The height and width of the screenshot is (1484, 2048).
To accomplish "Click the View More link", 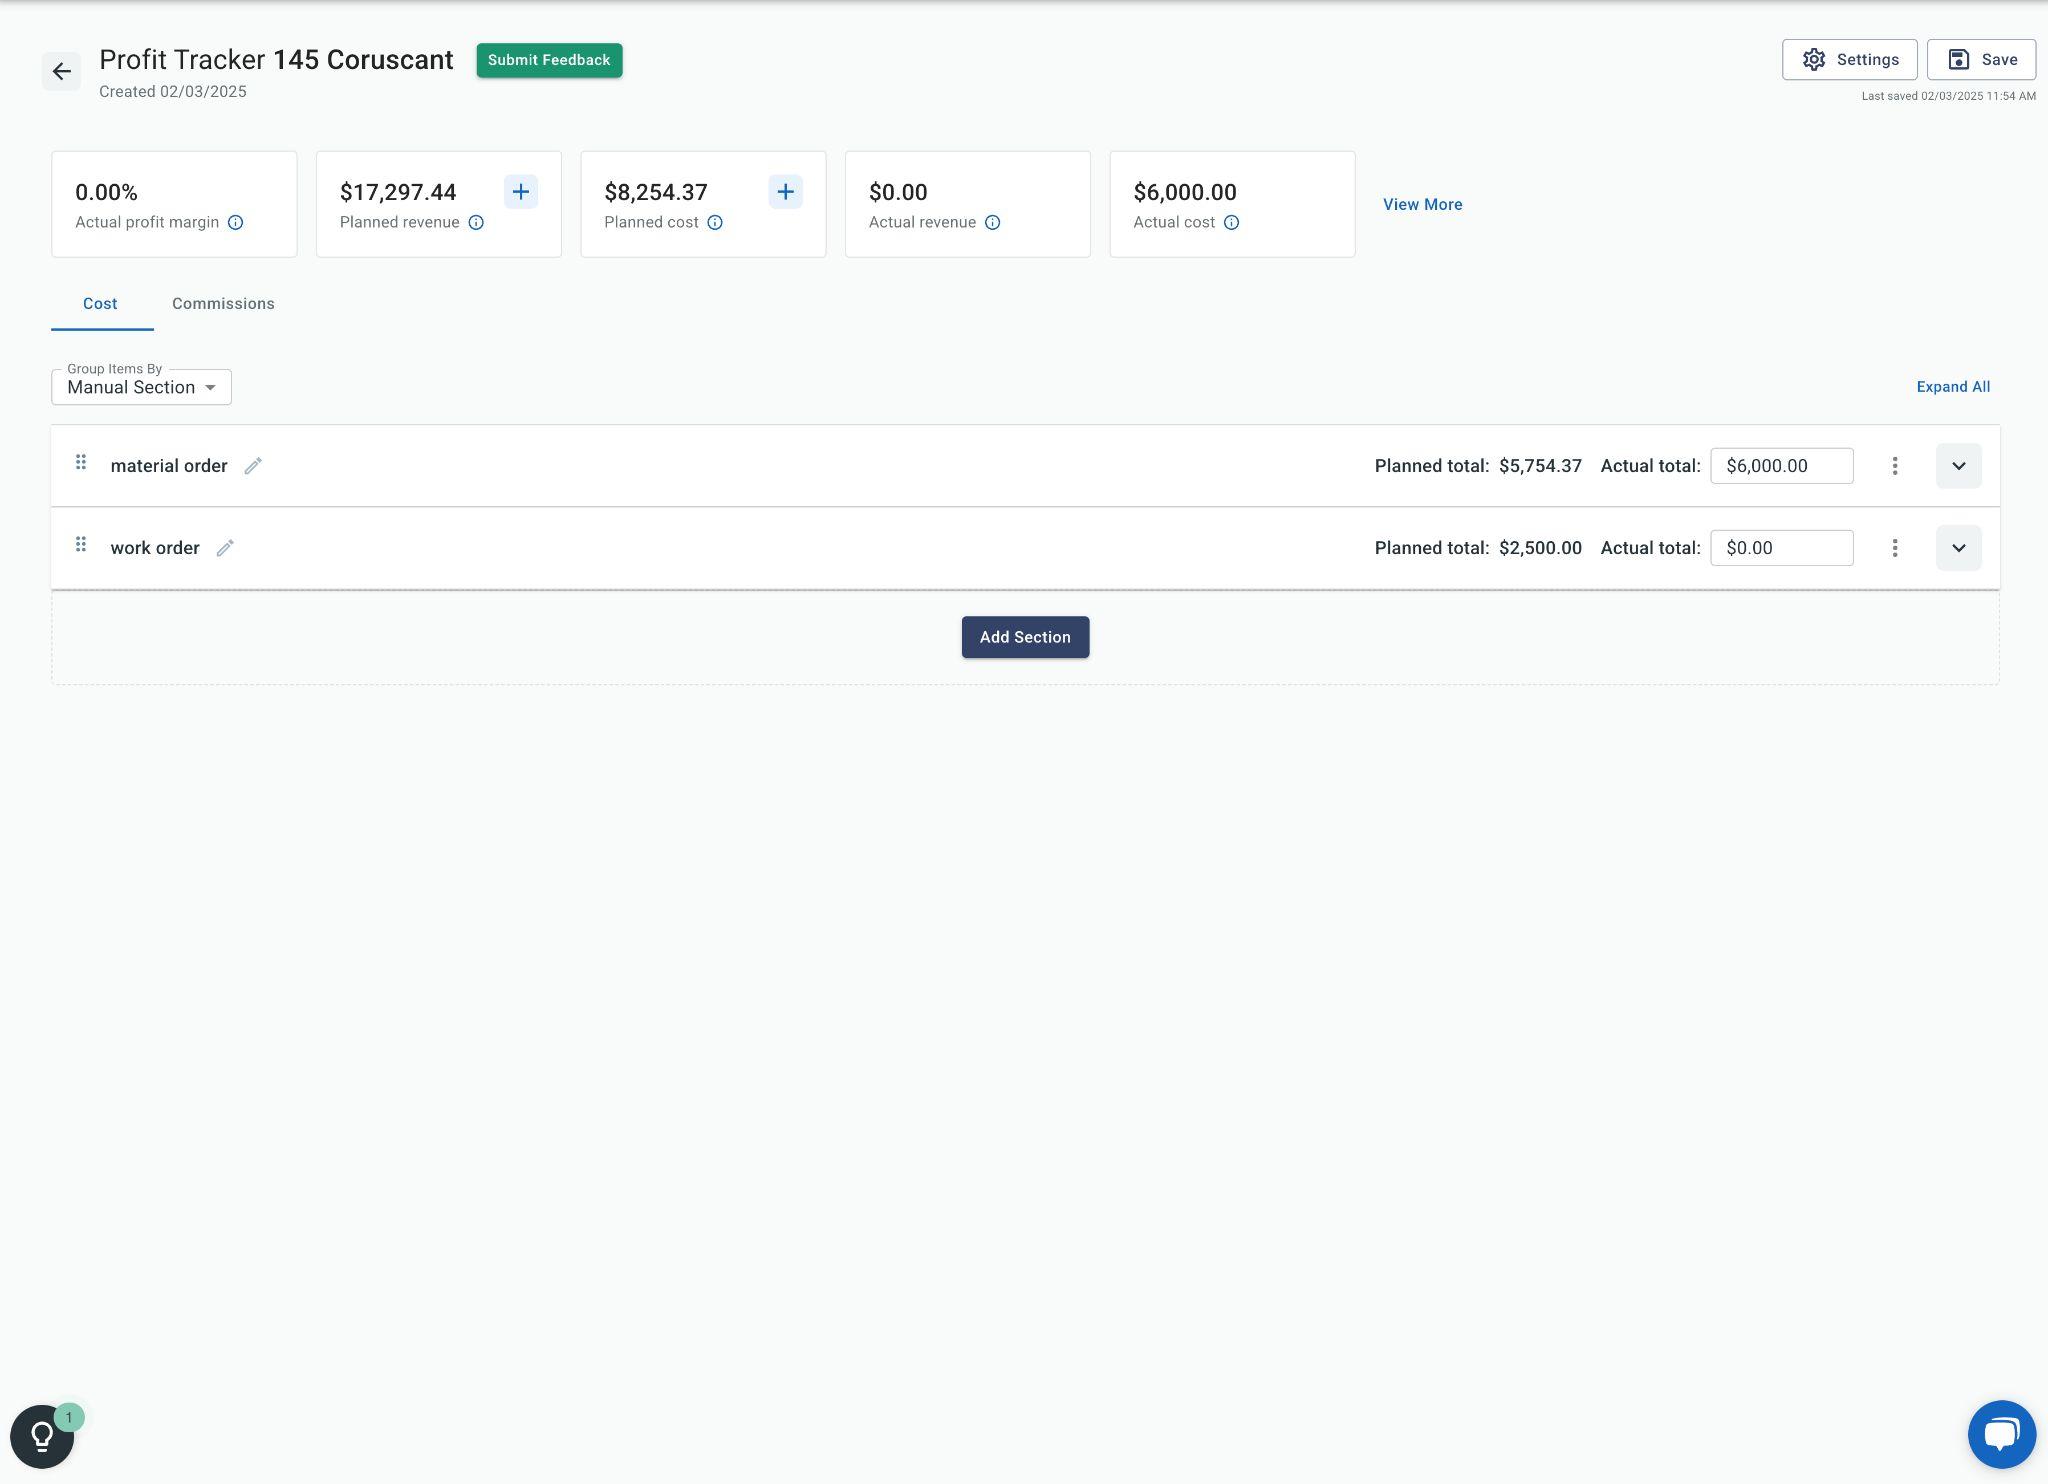I will 1422,205.
